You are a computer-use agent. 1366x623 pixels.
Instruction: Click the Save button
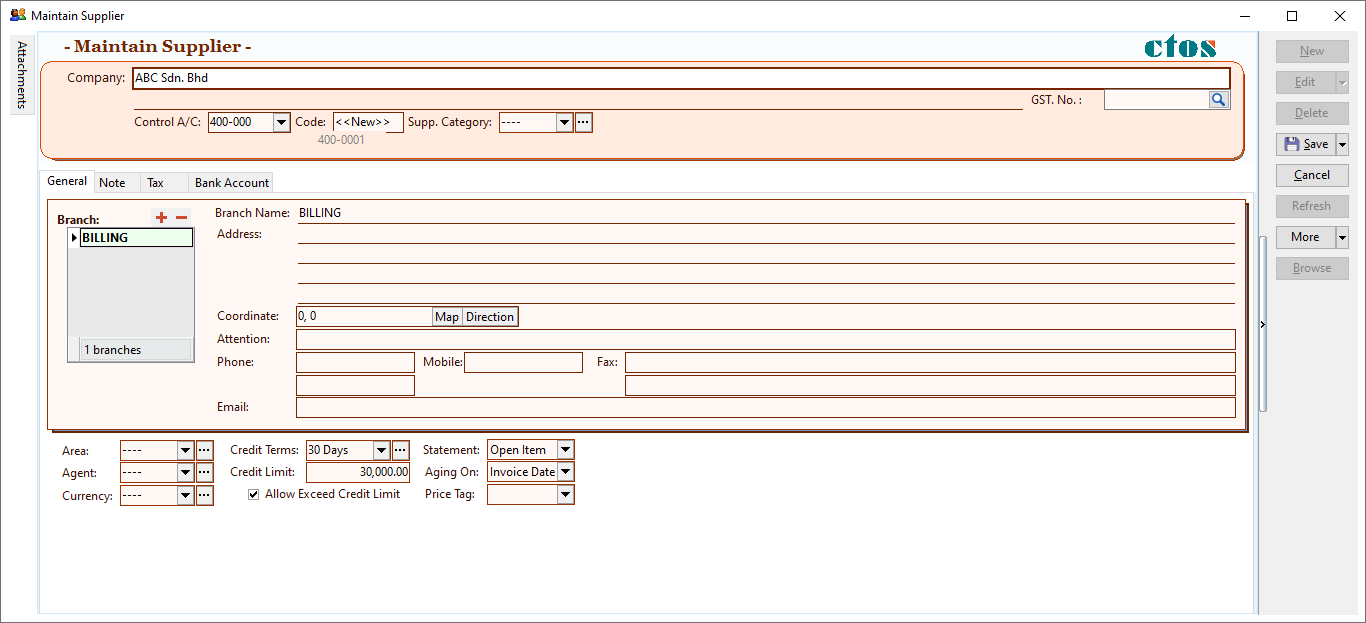pyautogui.click(x=1305, y=144)
